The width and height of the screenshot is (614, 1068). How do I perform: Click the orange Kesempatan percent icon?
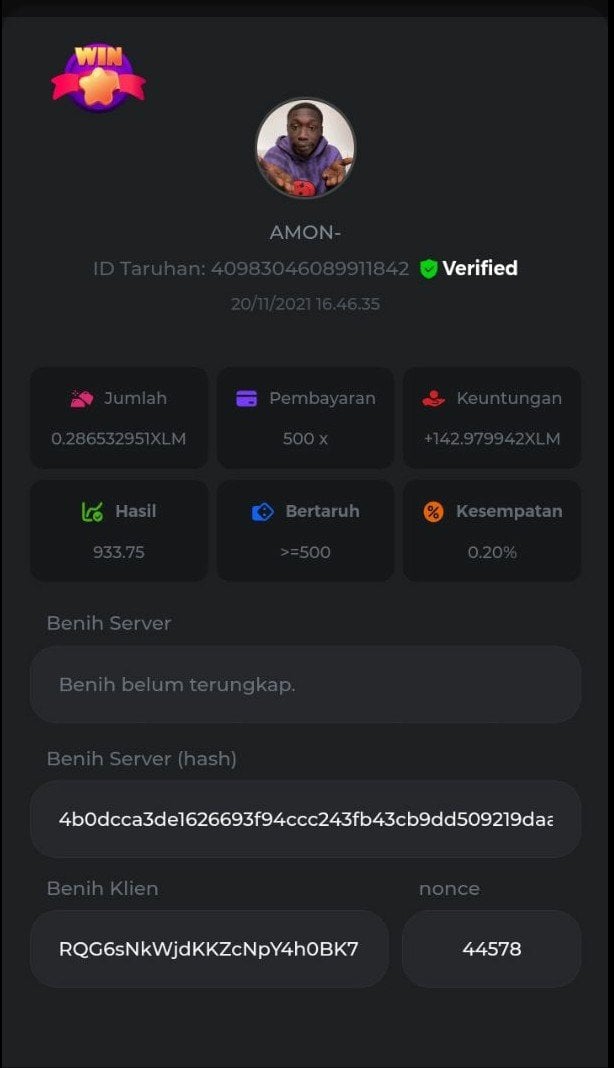point(433,511)
